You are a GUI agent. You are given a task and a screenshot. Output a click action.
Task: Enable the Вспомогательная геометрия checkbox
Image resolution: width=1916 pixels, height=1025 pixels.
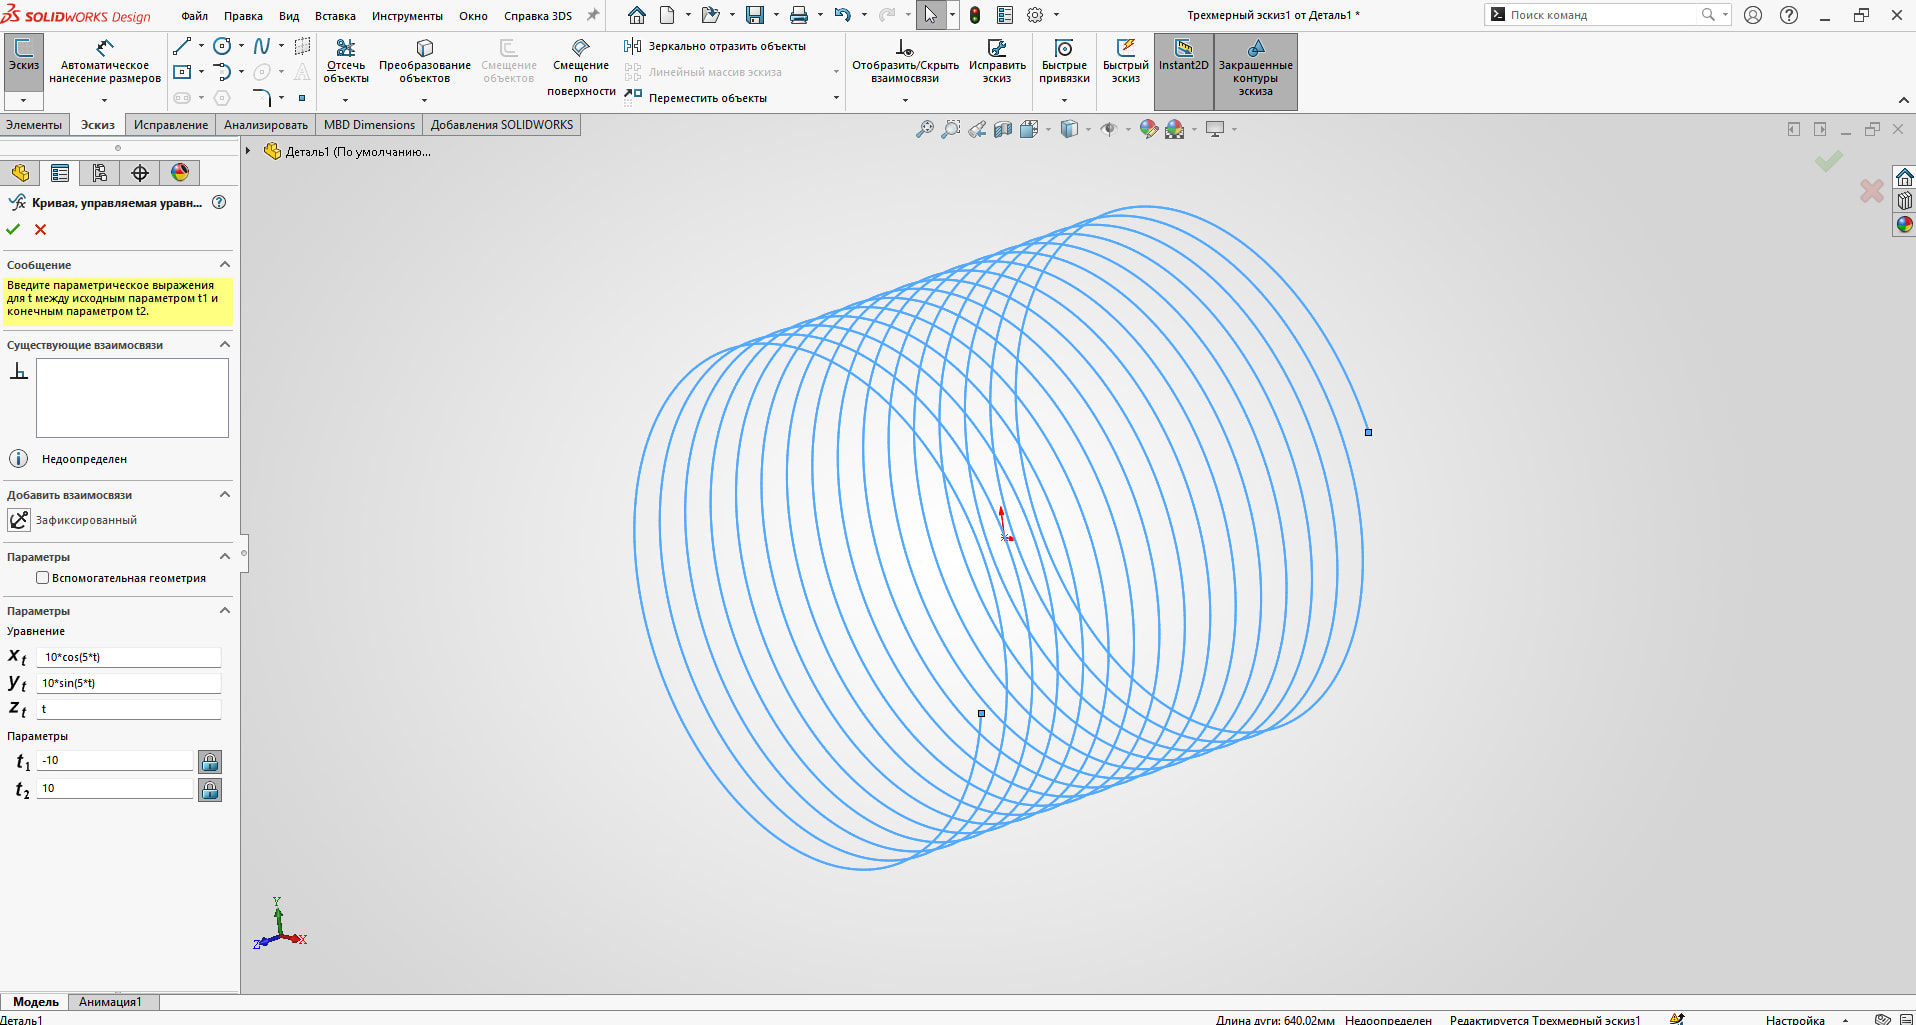tap(43, 578)
